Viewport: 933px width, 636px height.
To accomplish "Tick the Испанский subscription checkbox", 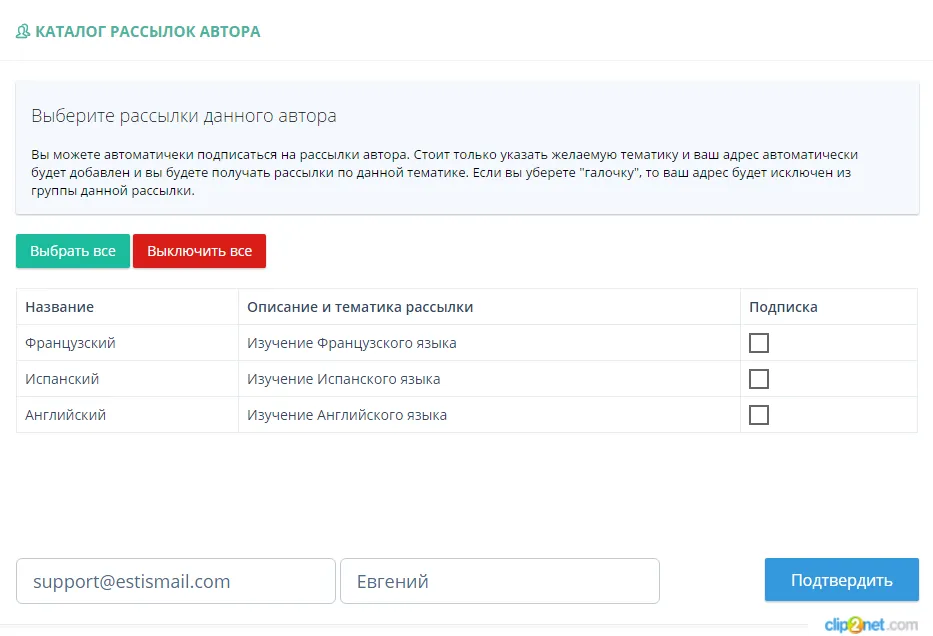I will point(759,379).
